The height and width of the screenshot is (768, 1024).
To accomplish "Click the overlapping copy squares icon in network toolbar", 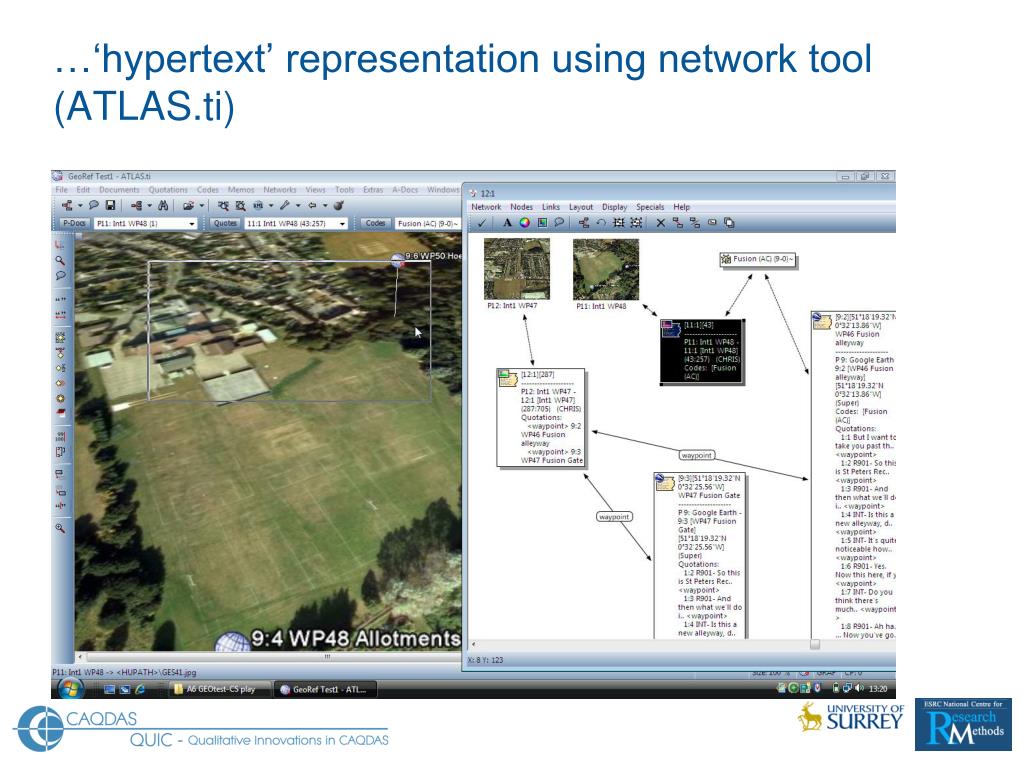I will click(x=729, y=223).
